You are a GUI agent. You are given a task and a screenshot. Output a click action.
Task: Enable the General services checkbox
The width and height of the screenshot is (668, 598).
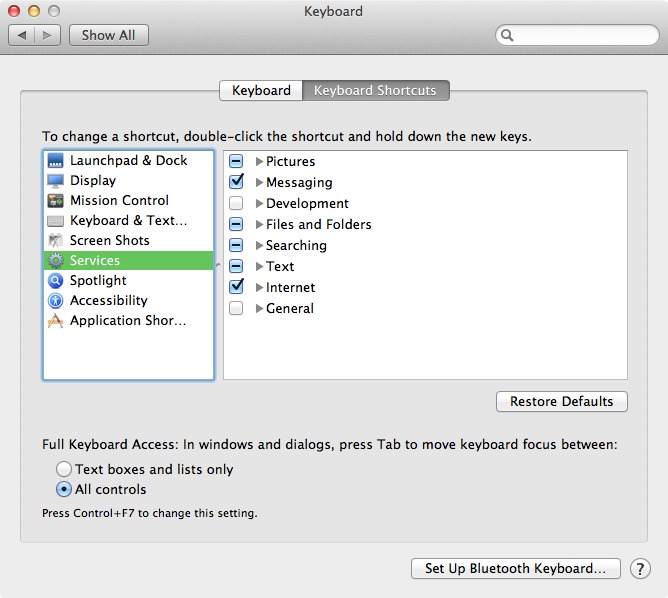(x=236, y=309)
